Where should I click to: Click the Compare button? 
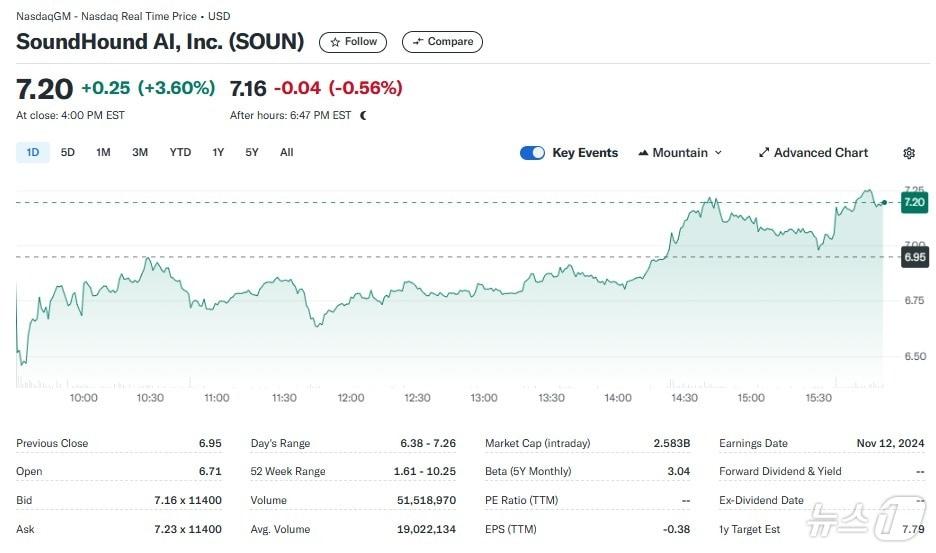pyautogui.click(x=442, y=42)
